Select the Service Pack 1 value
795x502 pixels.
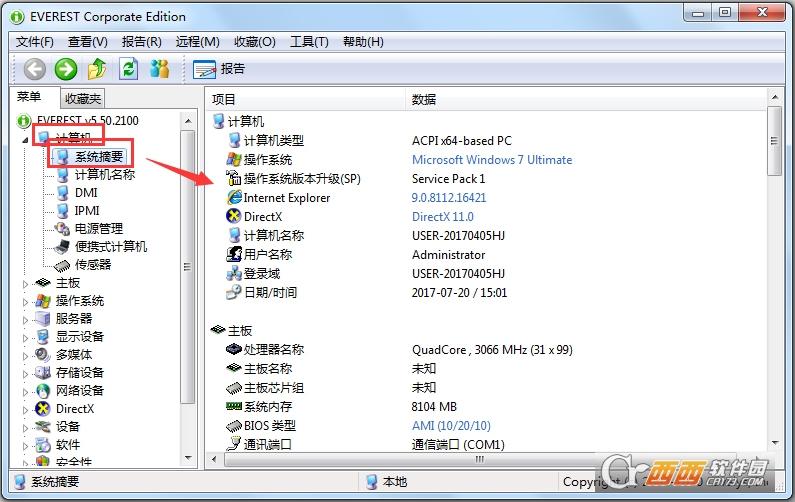tap(448, 178)
